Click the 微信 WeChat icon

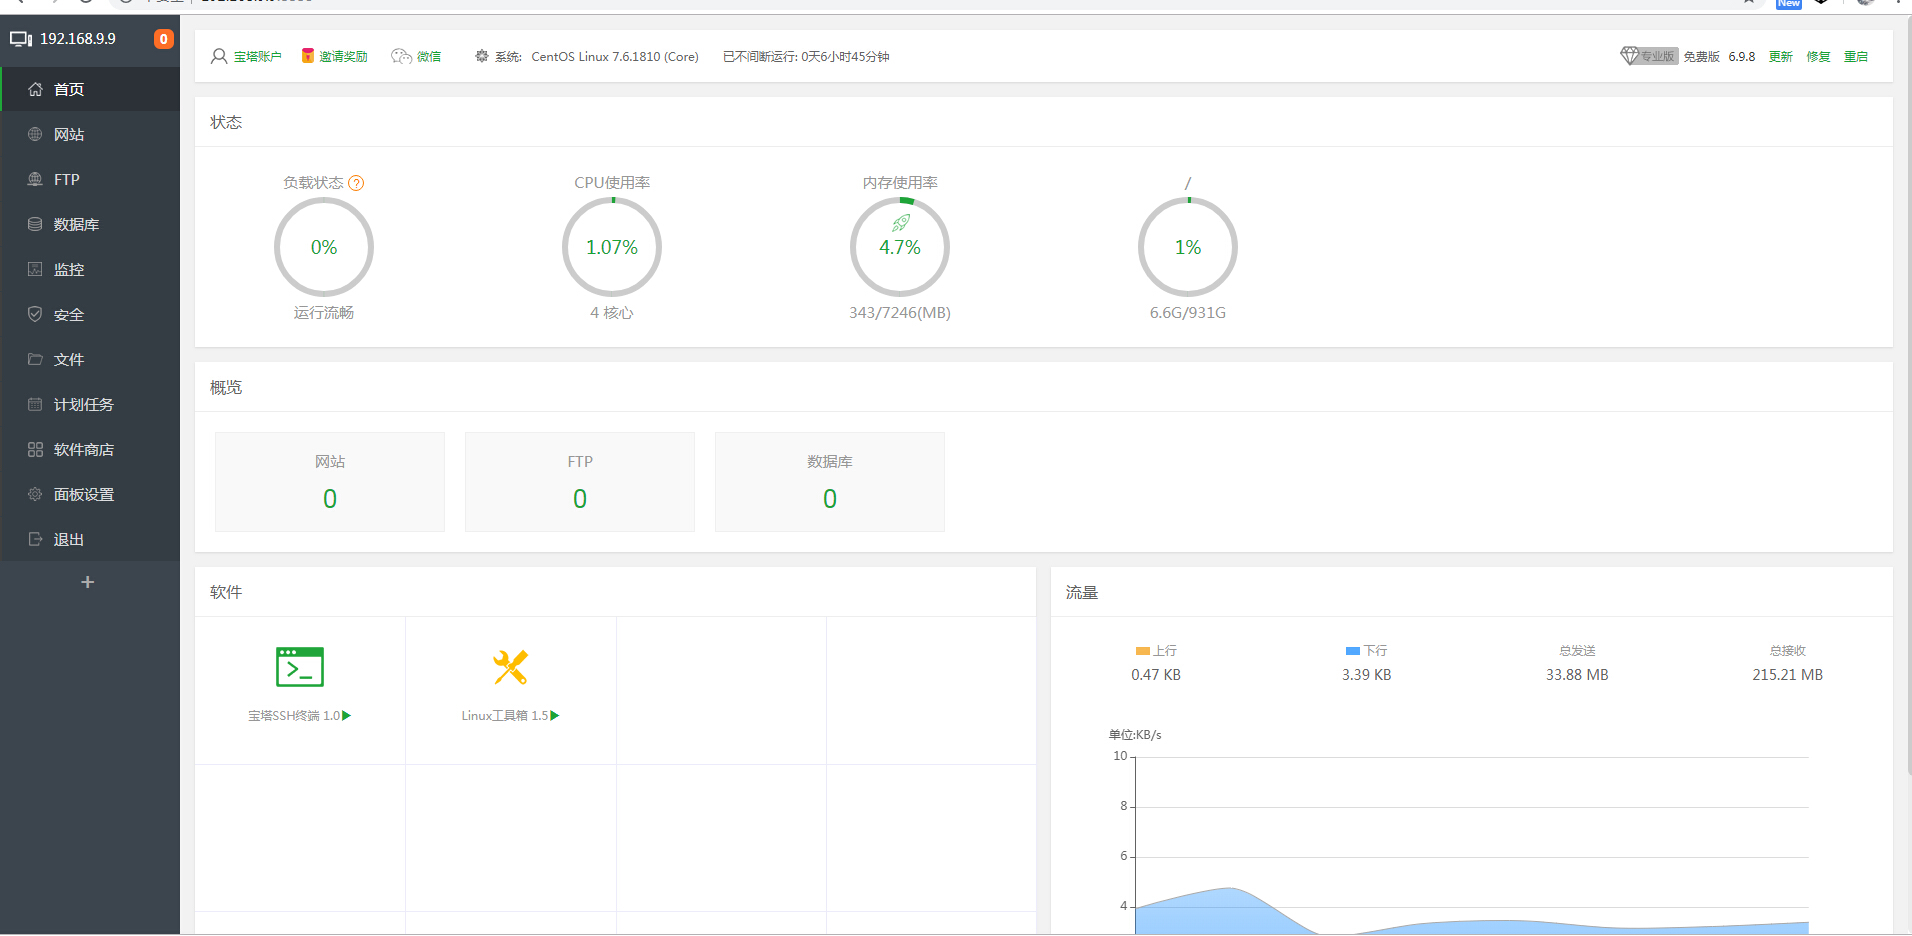[x=402, y=57]
